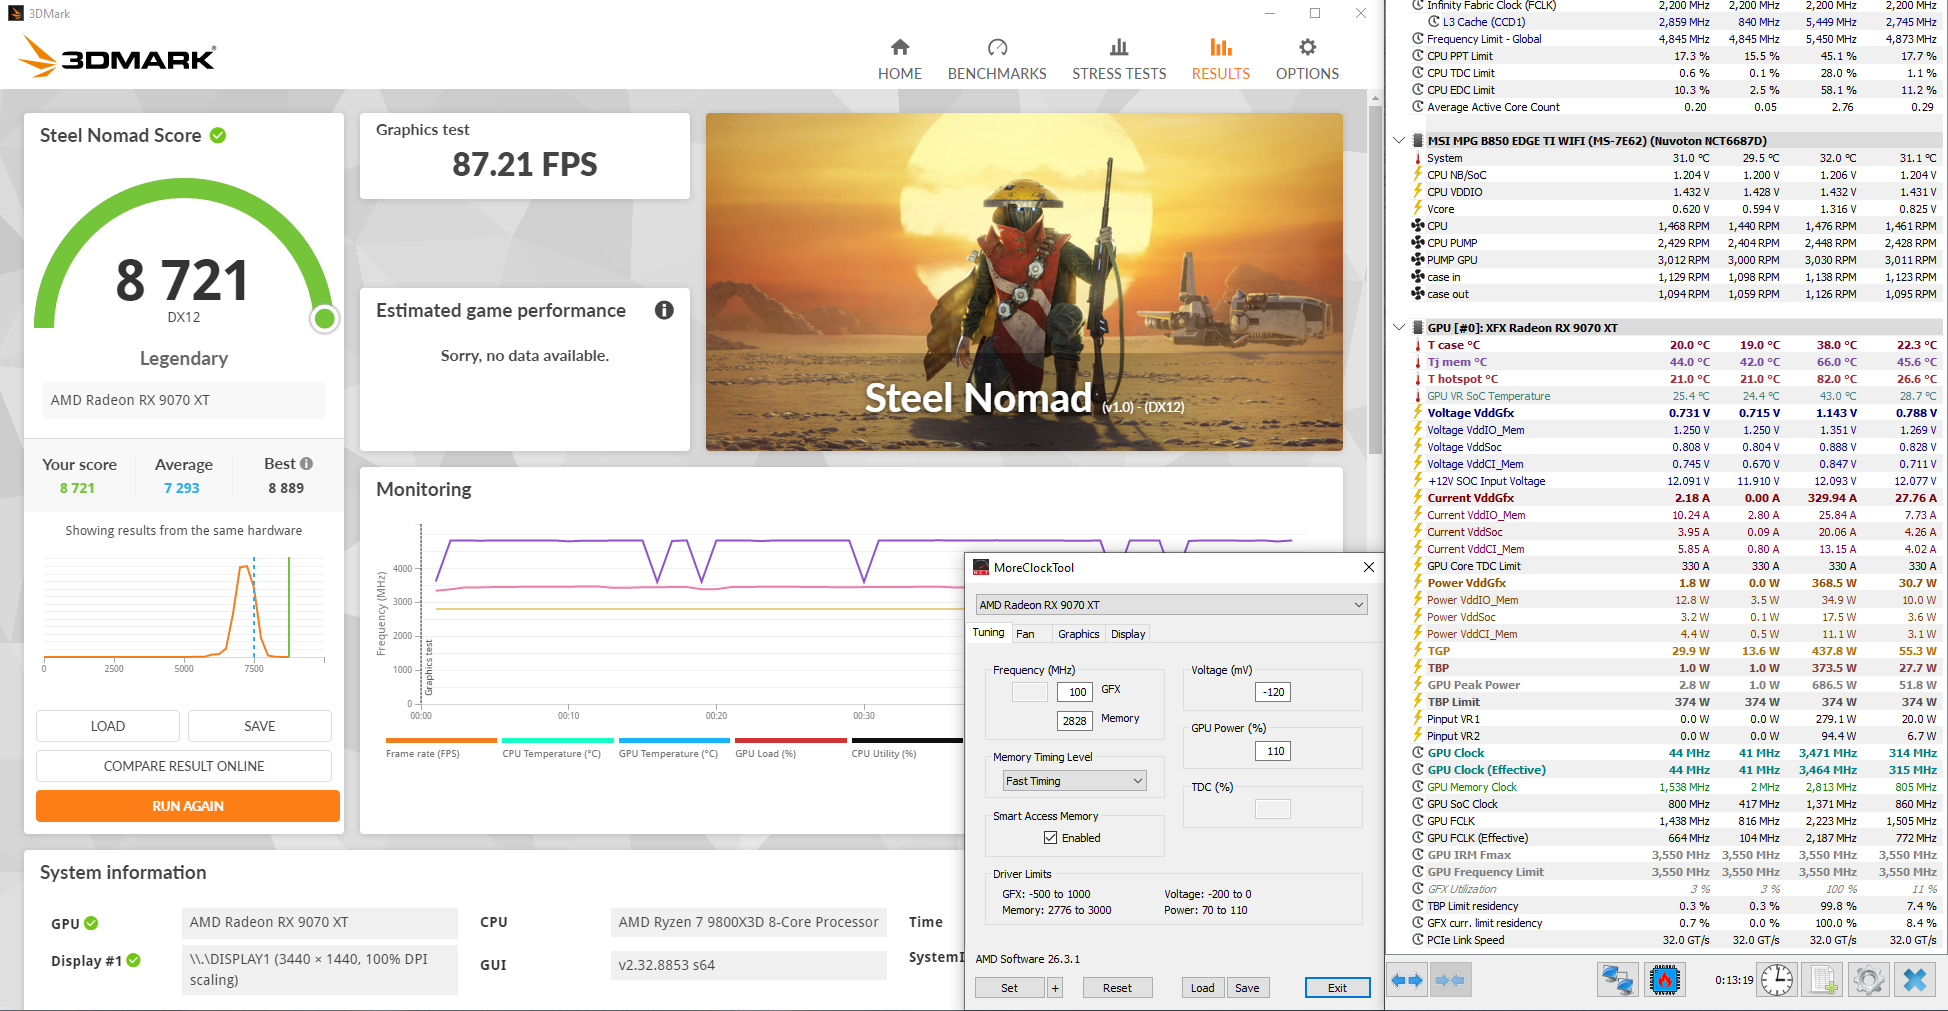Image resolution: width=1948 pixels, height=1011 pixels.
Task: Click the motherboard icon of the MSI MPG group
Action: (x=1418, y=141)
